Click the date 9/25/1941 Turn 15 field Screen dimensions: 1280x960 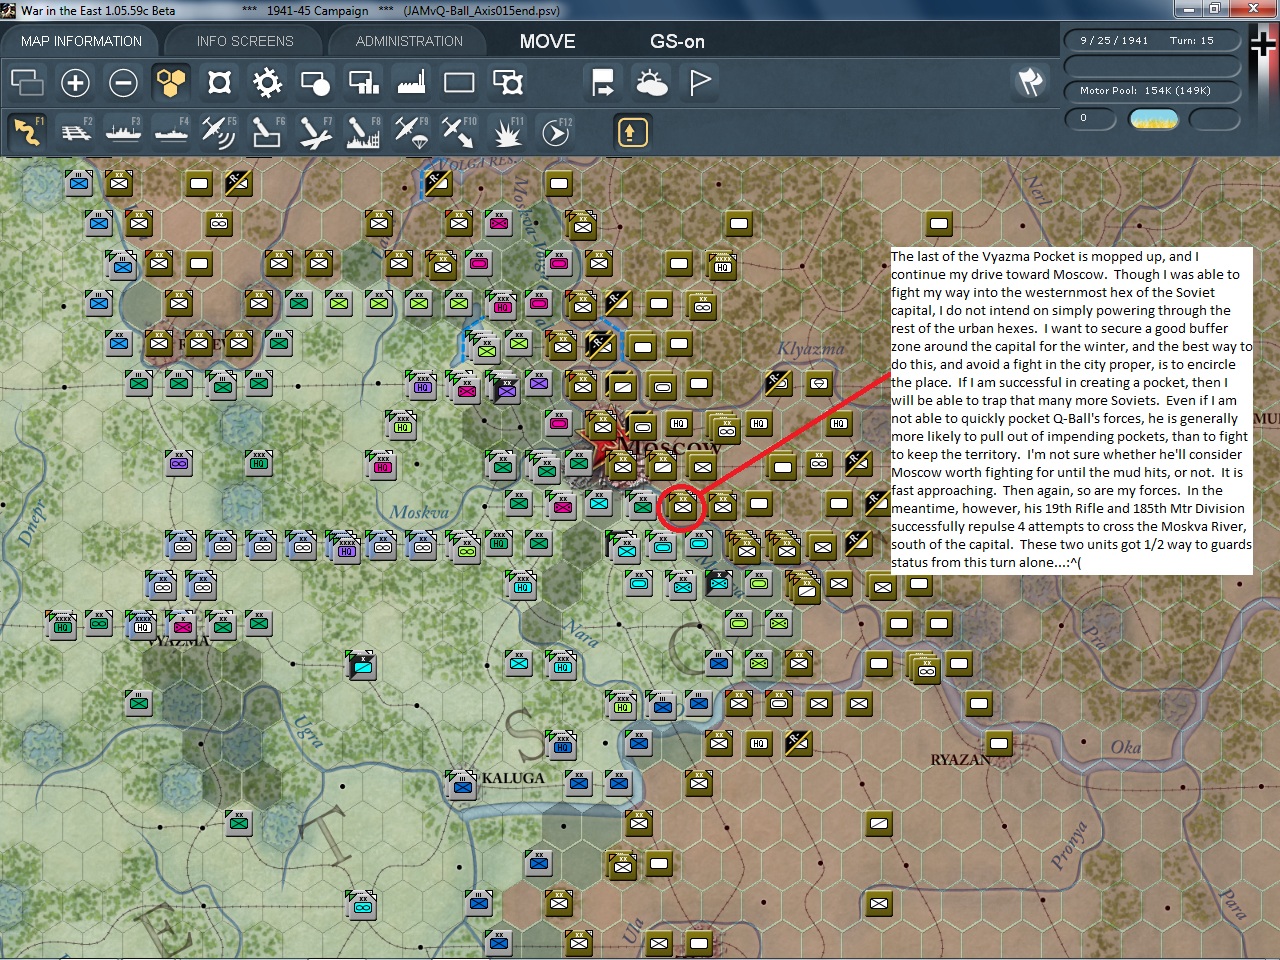tap(1152, 41)
